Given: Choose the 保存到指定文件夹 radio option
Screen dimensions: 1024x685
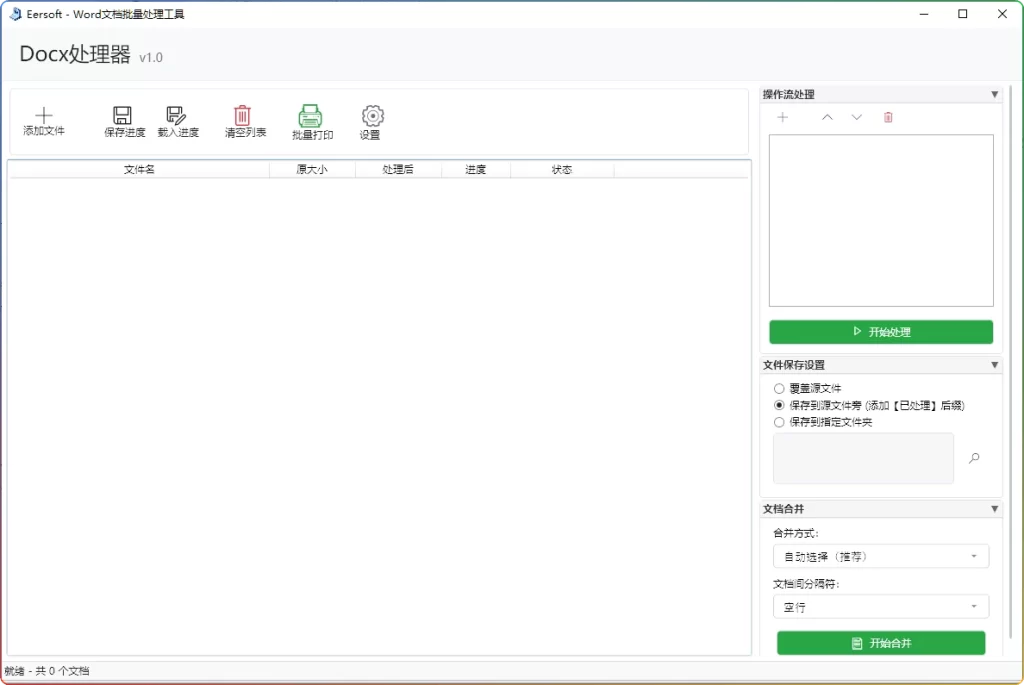Looking at the screenshot, I should point(779,422).
